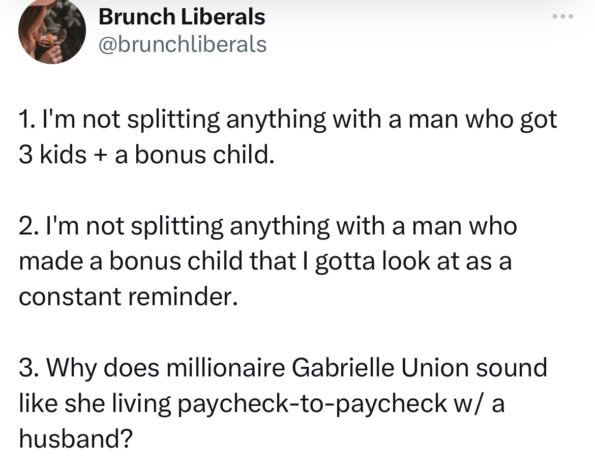This screenshot has width=595, height=470.
Task: Click the "1." list number
Action: point(29,119)
